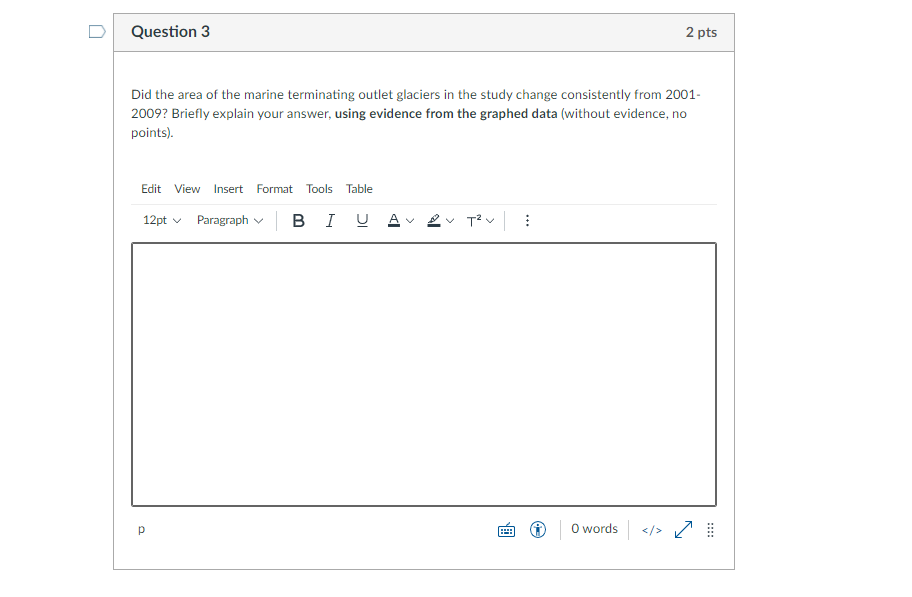Expand the editor to fullscreen

click(x=683, y=530)
